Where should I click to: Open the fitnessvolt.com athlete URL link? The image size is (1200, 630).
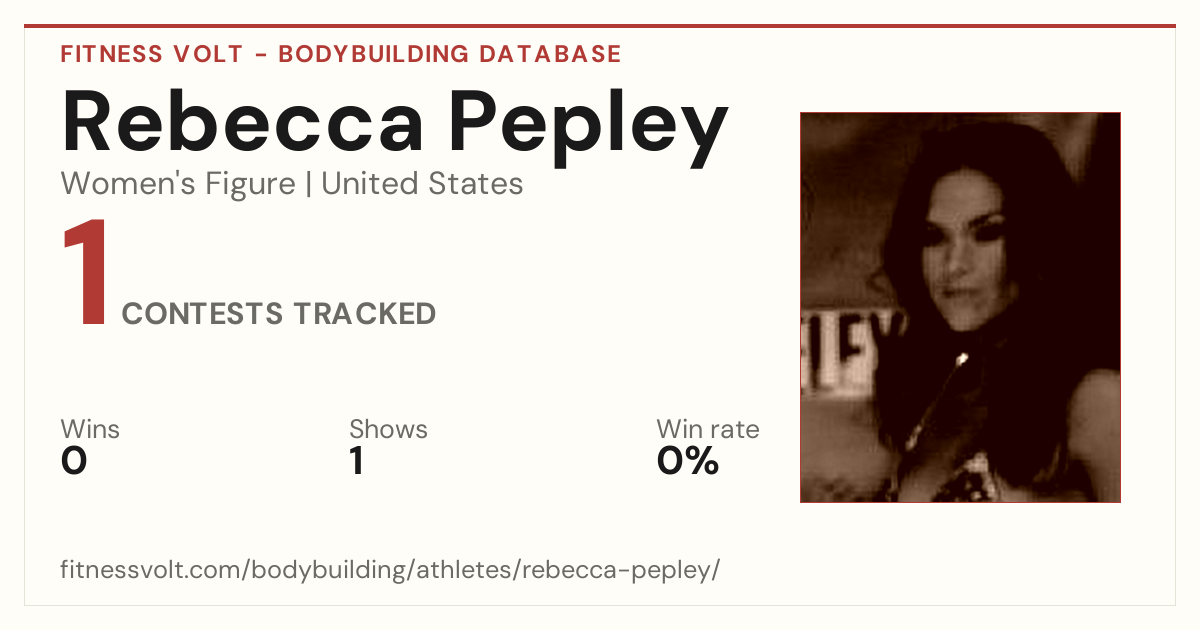pos(390,571)
